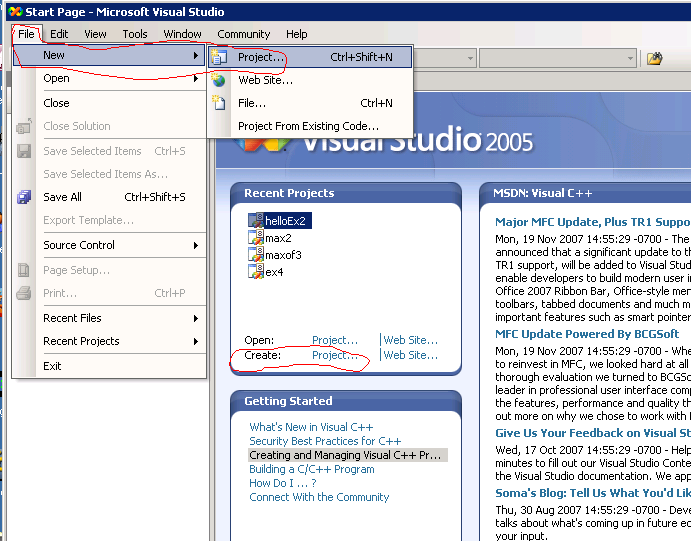The width and height of the screenshot is (695, 545).
Task: Select Save All in the File menu
Action: (109, 197)
